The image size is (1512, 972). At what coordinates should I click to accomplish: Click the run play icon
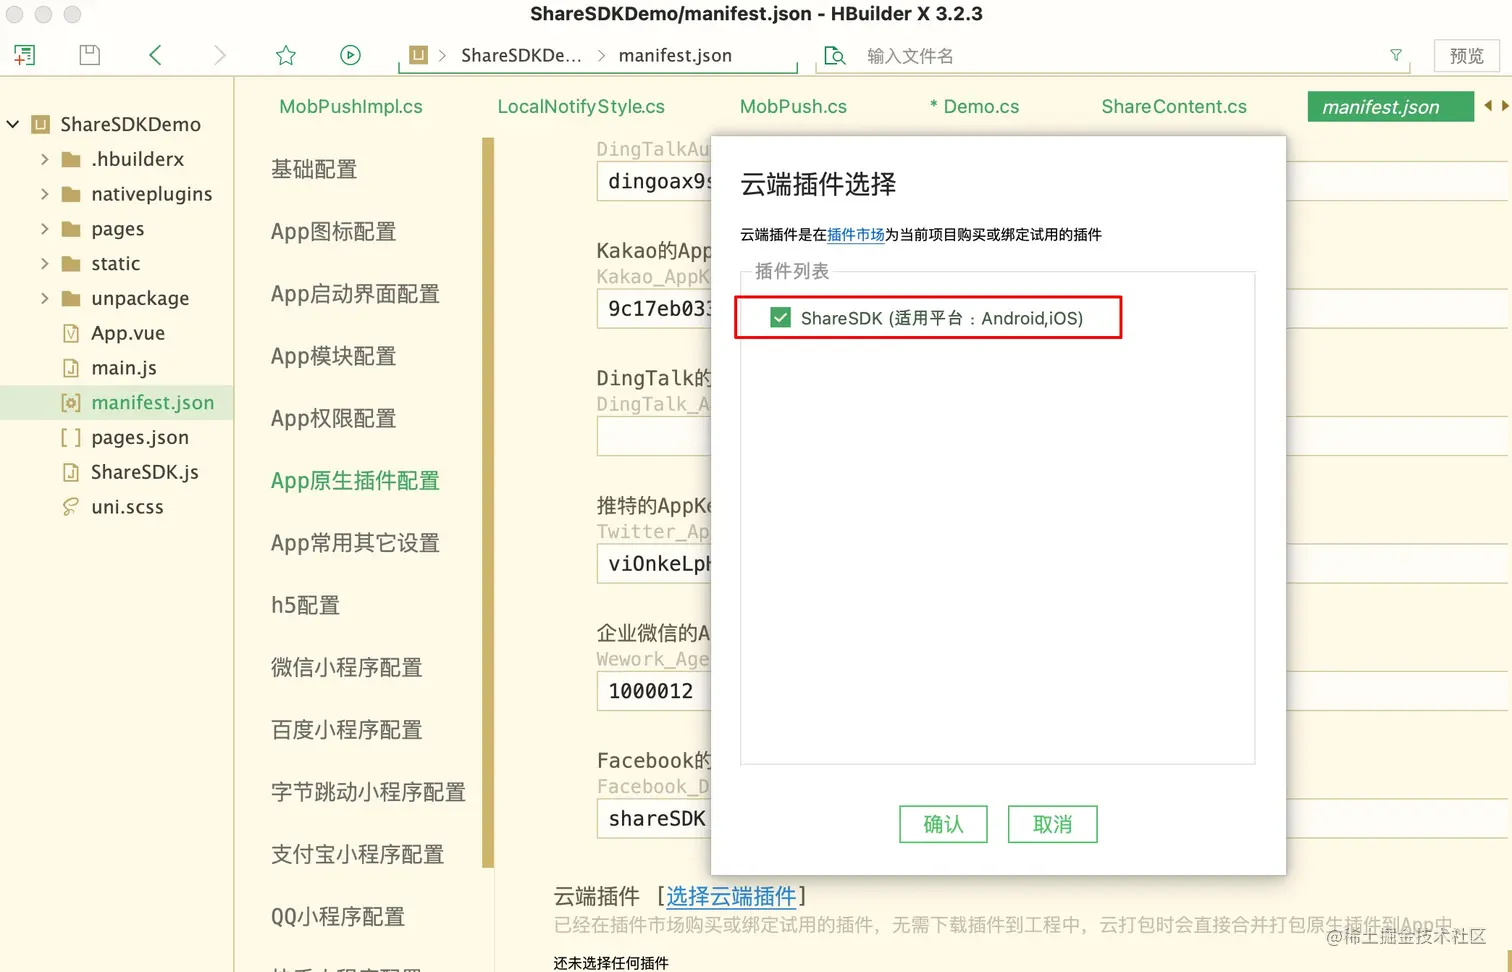pos(350,55)
